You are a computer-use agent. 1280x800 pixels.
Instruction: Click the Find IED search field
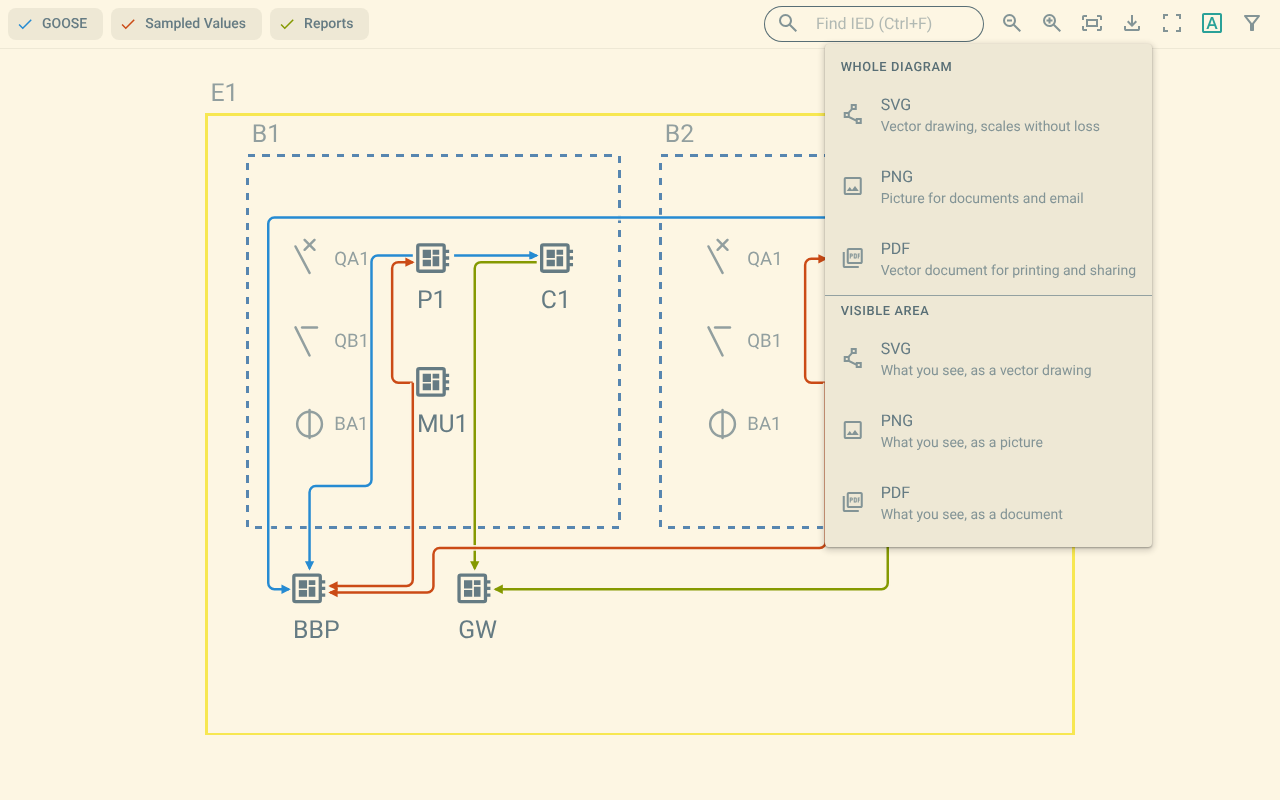point(874,24)
